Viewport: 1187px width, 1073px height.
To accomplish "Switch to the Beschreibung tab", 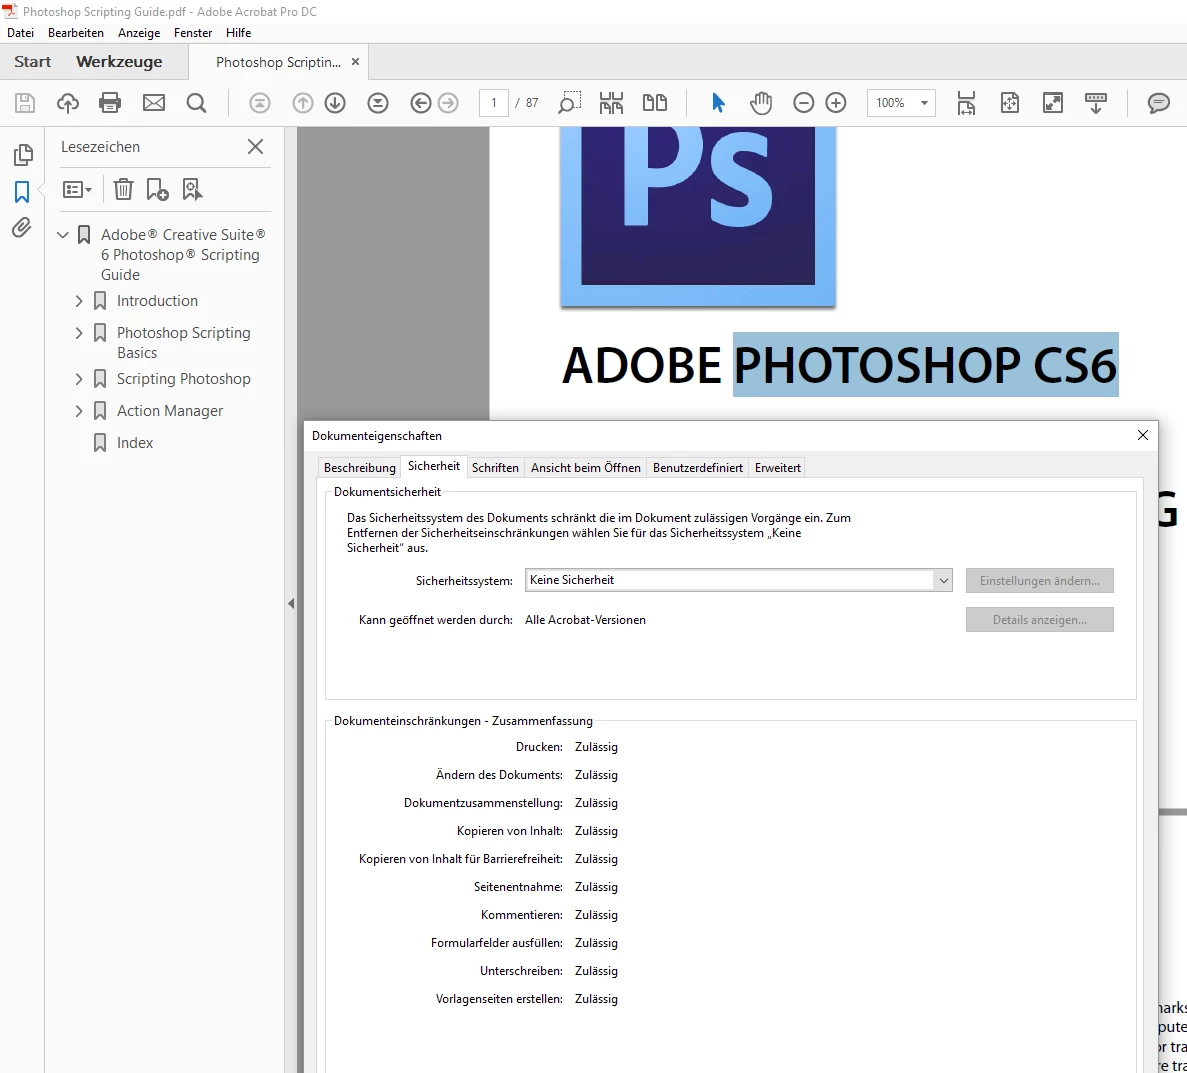I will coord(360,468).
